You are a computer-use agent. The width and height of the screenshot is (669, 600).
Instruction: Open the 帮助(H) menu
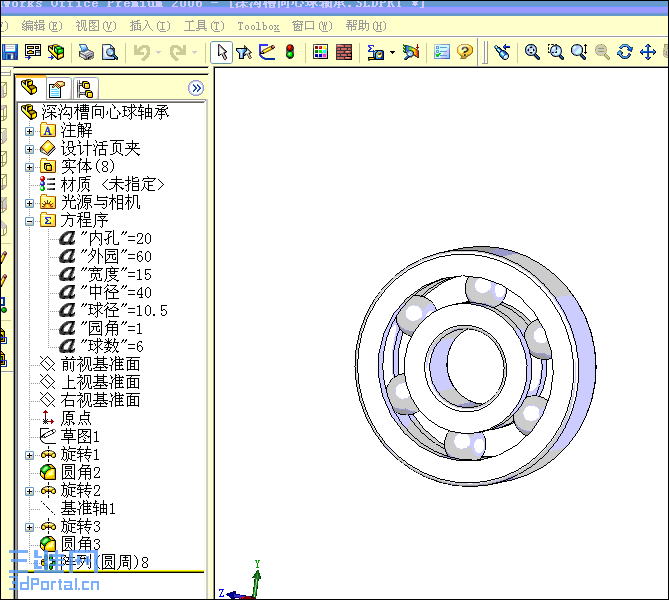366,26
